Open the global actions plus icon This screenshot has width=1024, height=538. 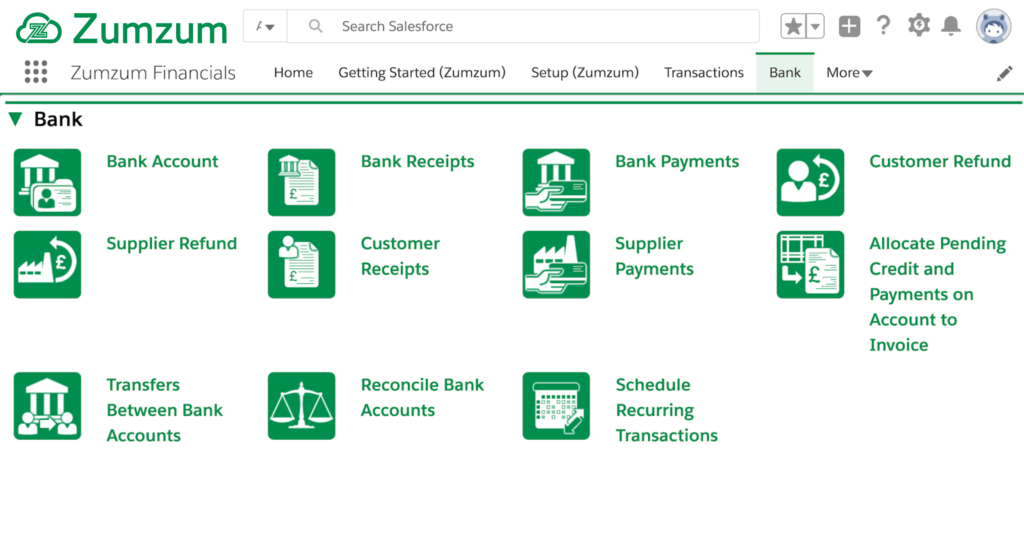849,26
